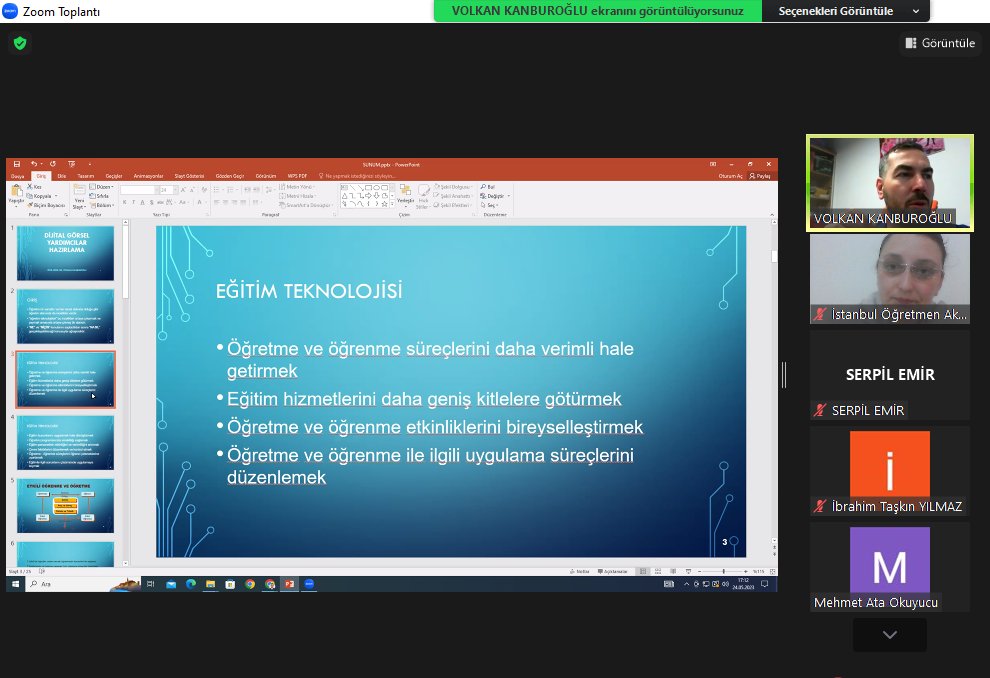Click Biçim Boyacısı format painter
The image size is (990, 678).
[x=46, y=205]
